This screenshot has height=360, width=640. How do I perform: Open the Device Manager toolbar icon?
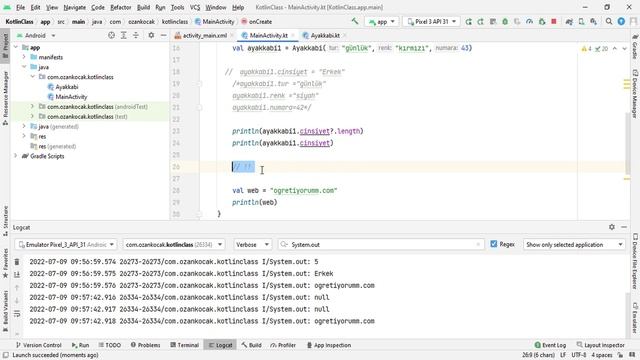coord(581,22)
